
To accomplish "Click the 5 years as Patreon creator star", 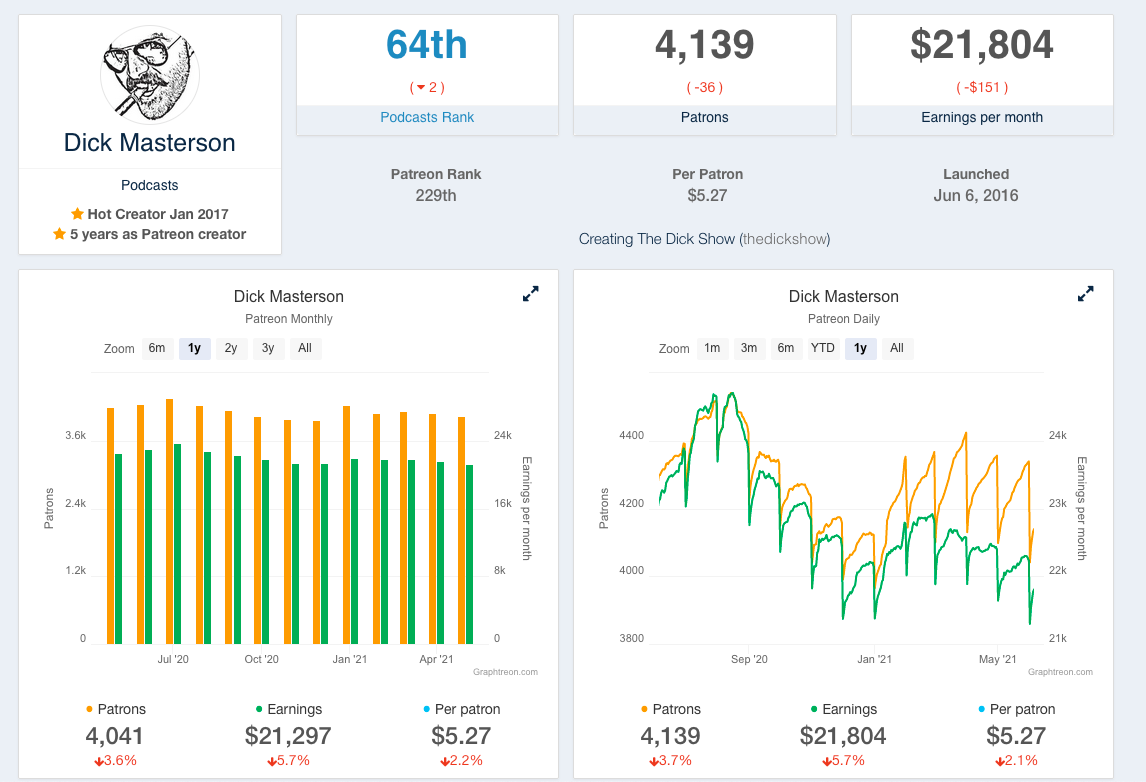I will (60, 234).
